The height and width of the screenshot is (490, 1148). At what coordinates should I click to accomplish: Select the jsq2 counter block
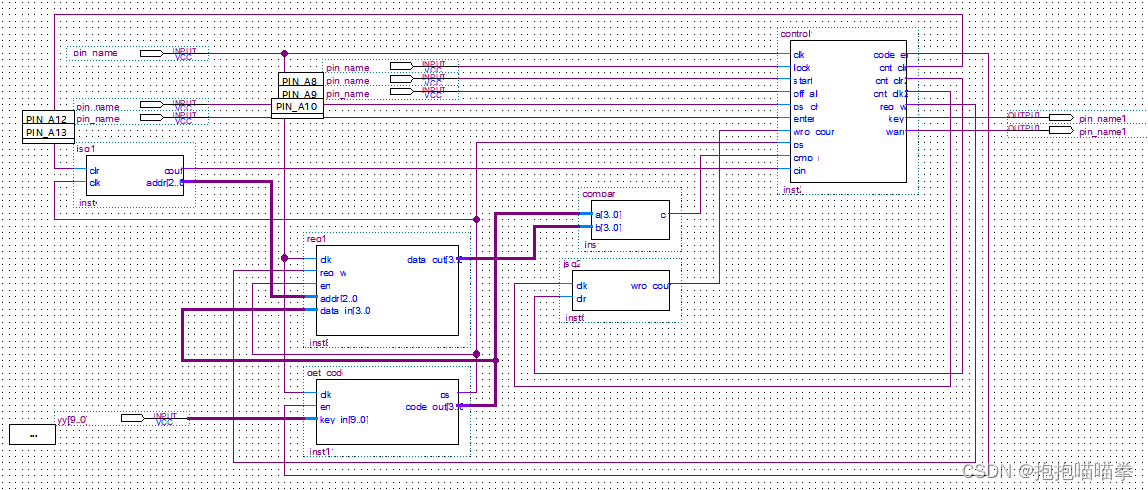[620, 290]
